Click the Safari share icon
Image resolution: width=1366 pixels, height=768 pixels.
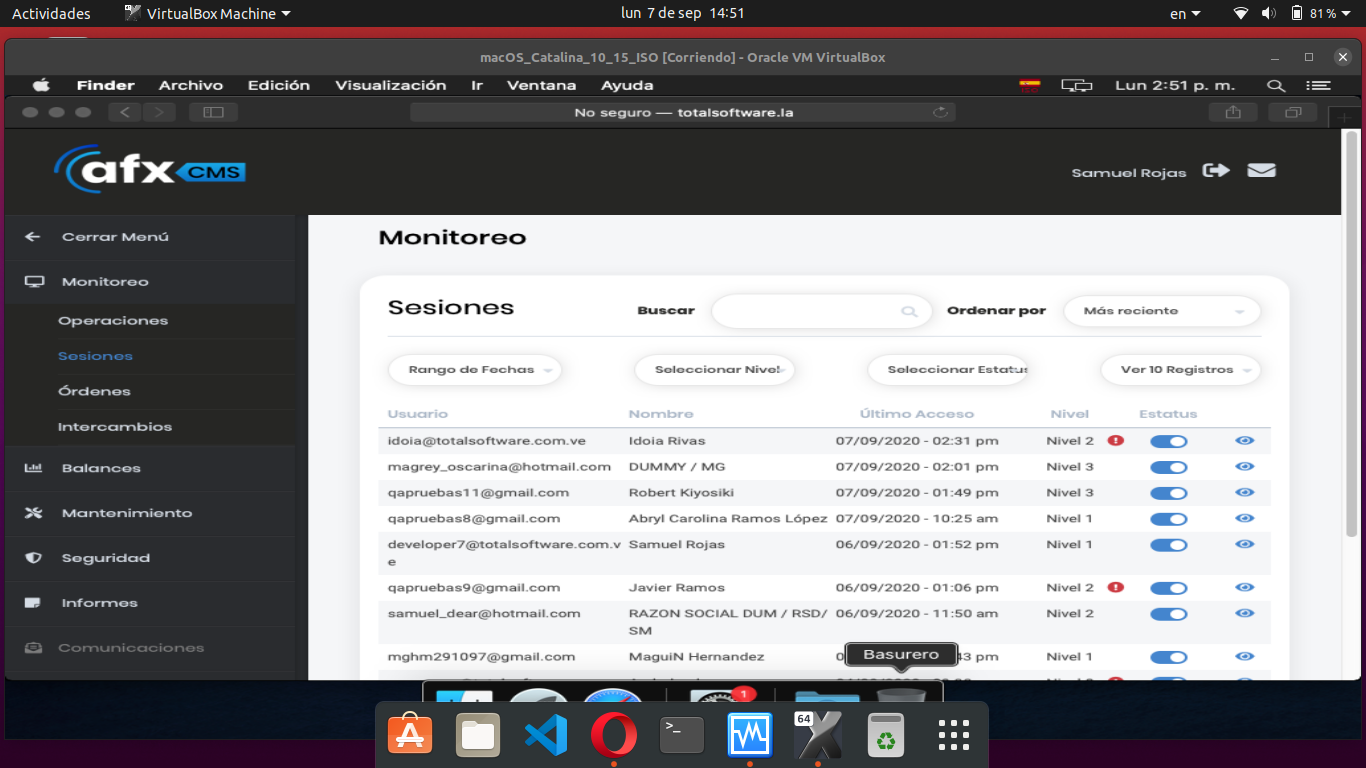tap(1233, 113)
